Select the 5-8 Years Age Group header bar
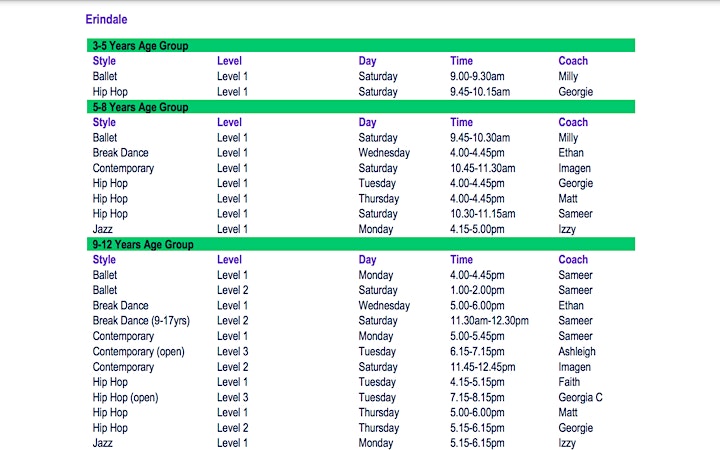Viewport: 720px width, 450px height. [361, 107]
